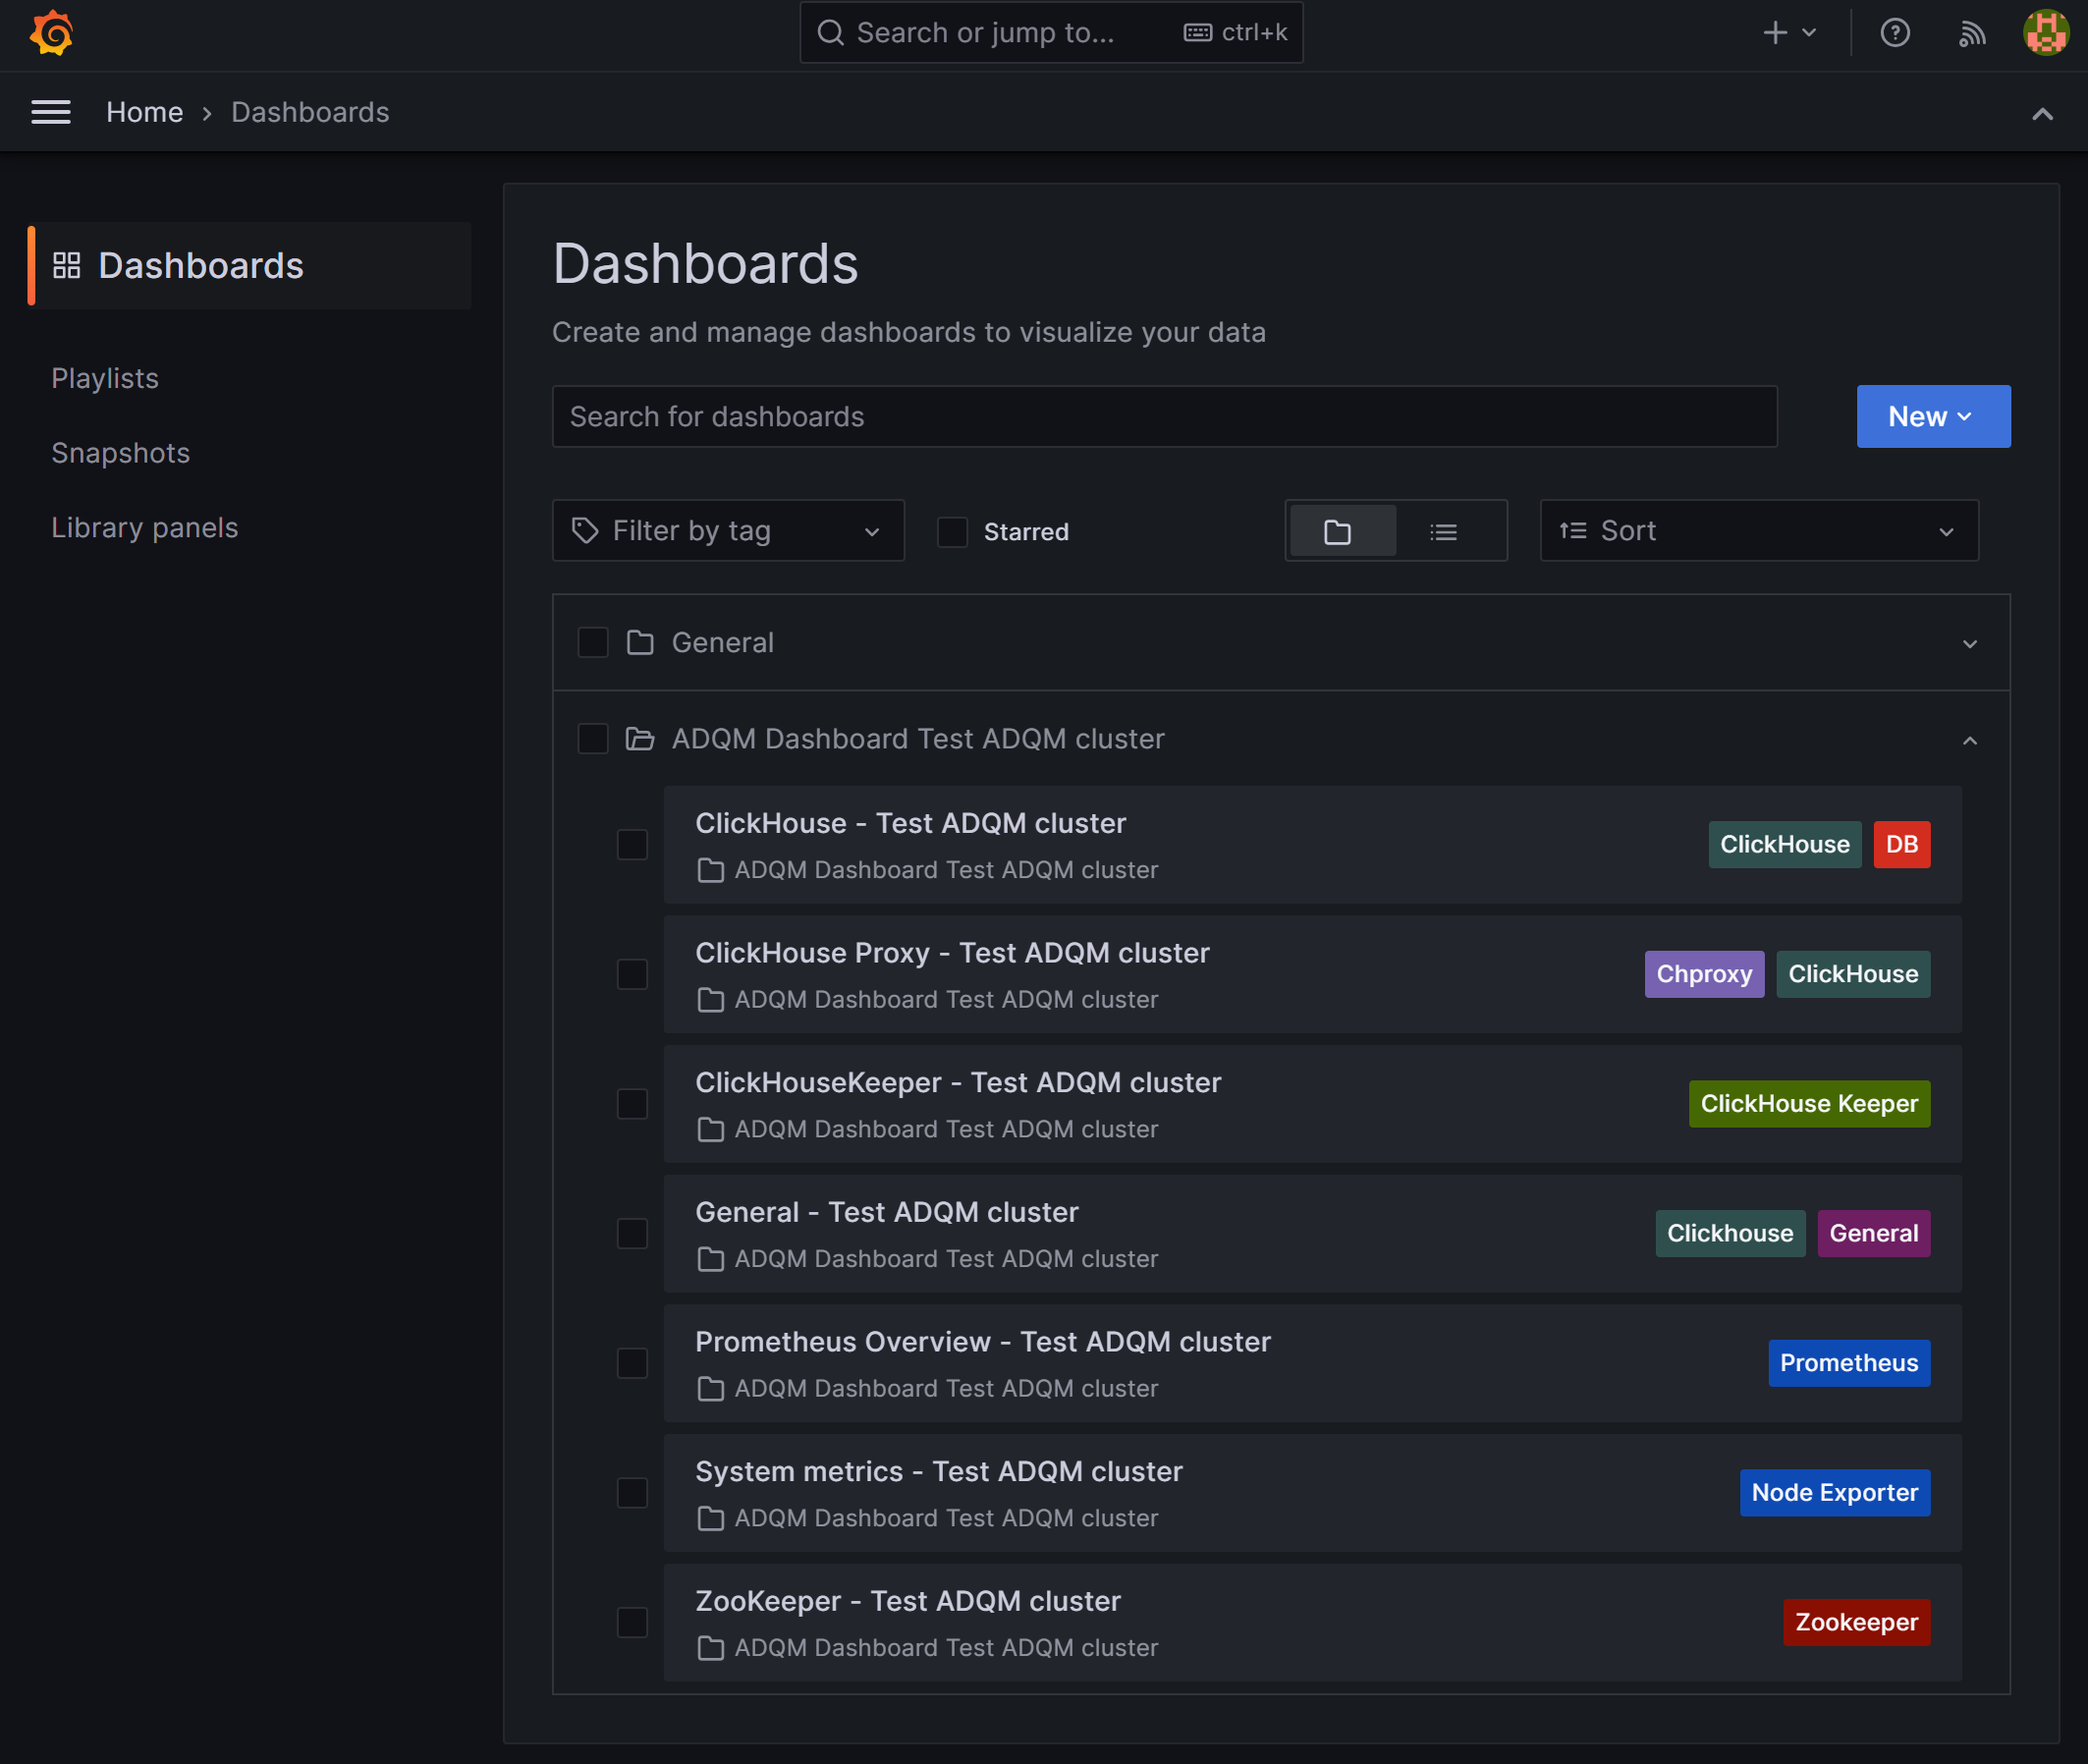Focus the Search for dashboards field
2088x1764 pixels.
(1164, 416)
